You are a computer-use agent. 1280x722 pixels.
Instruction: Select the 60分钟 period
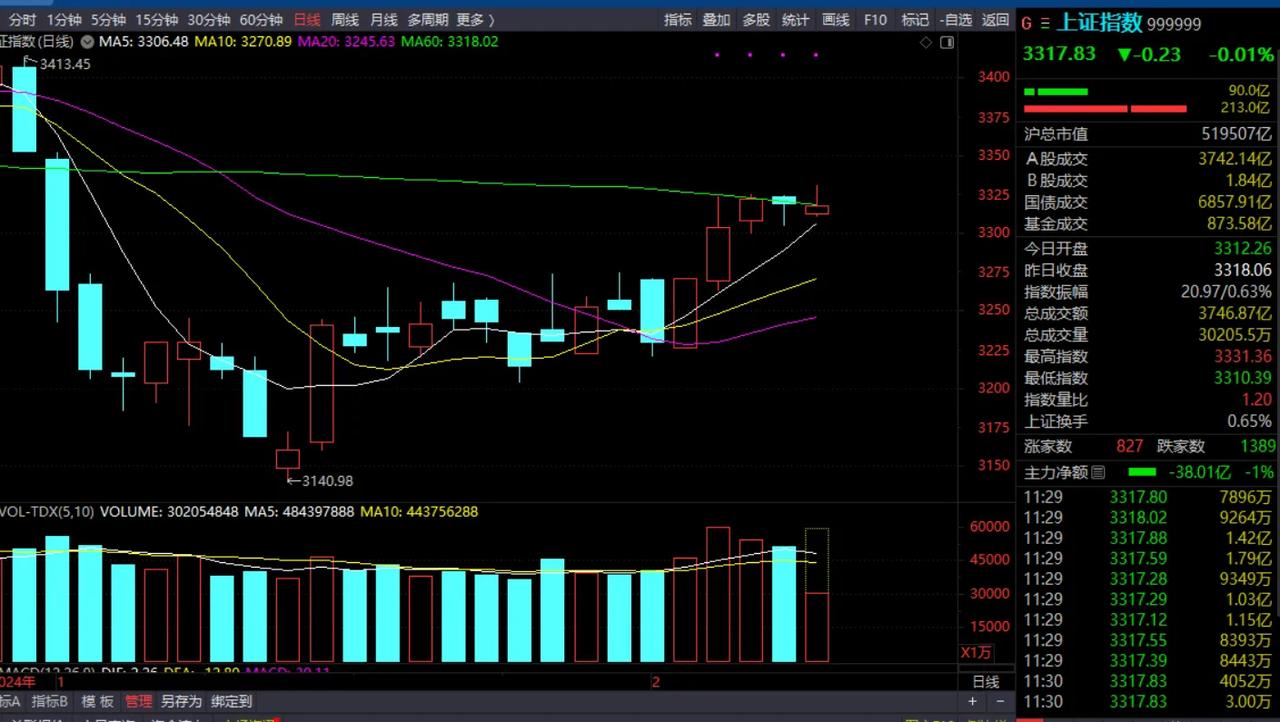pos(261,20)
